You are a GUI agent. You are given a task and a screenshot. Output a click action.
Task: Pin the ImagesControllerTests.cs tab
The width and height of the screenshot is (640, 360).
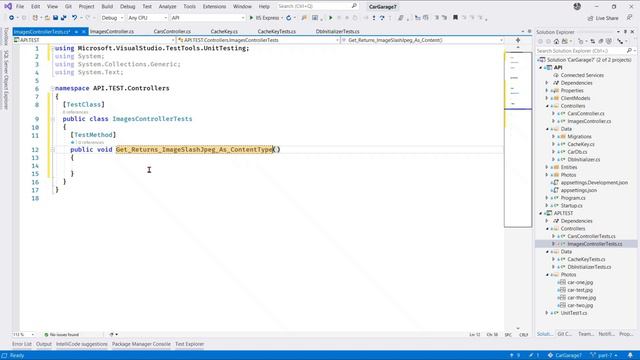[x=76, y=31]
